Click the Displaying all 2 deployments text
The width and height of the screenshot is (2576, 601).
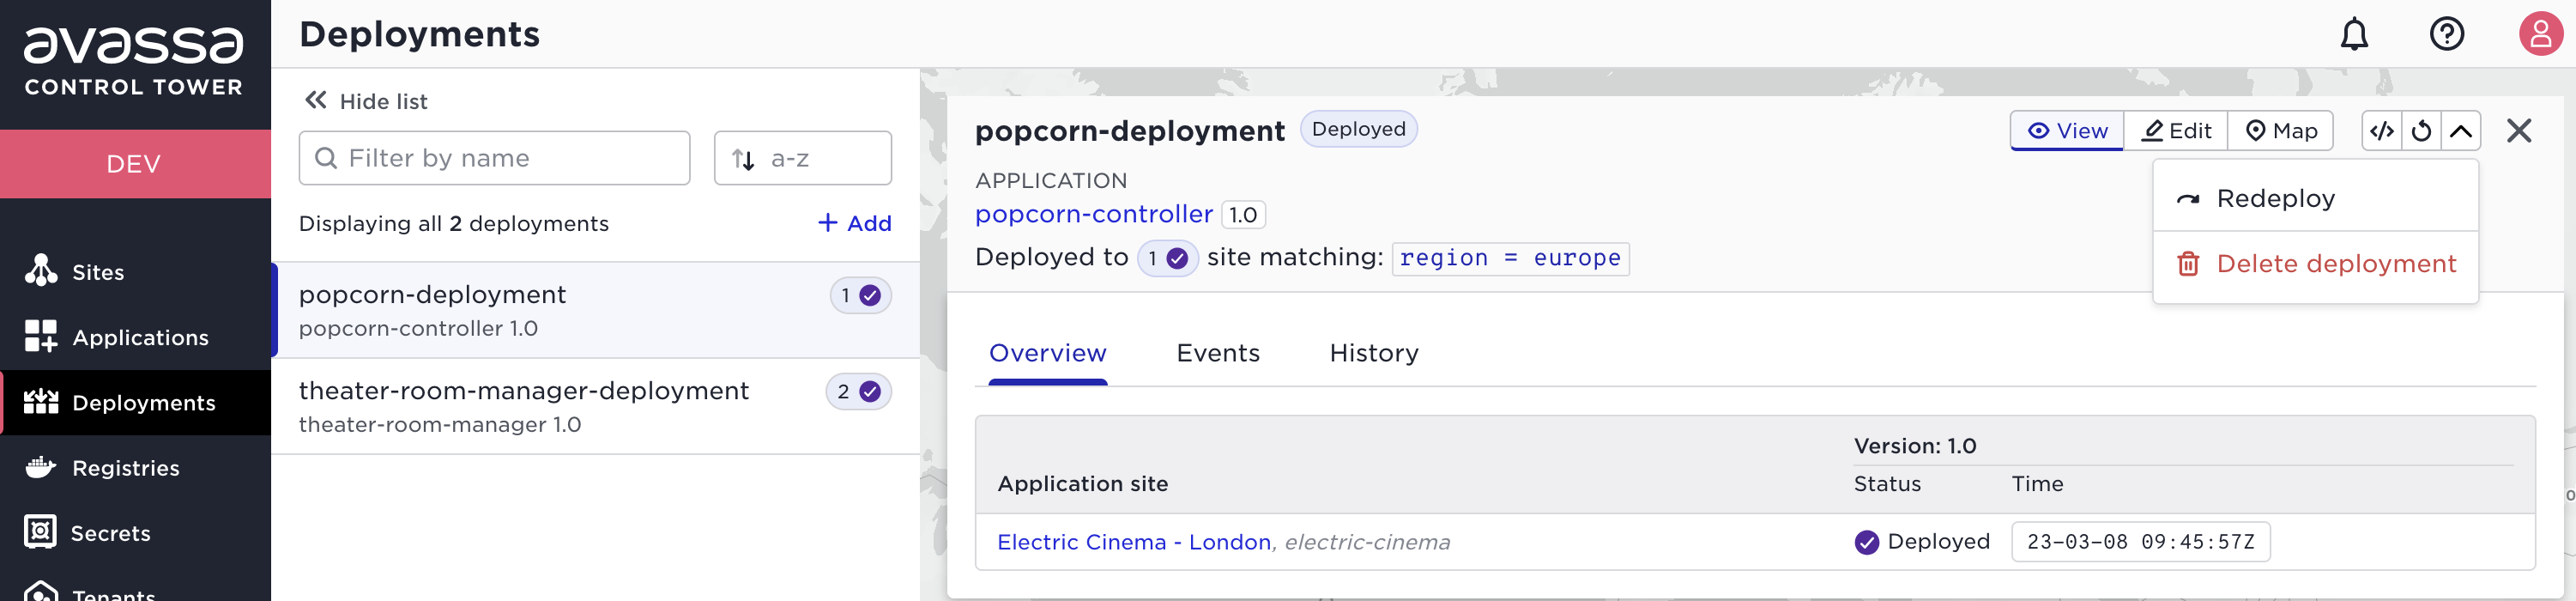tap(454, 223)
